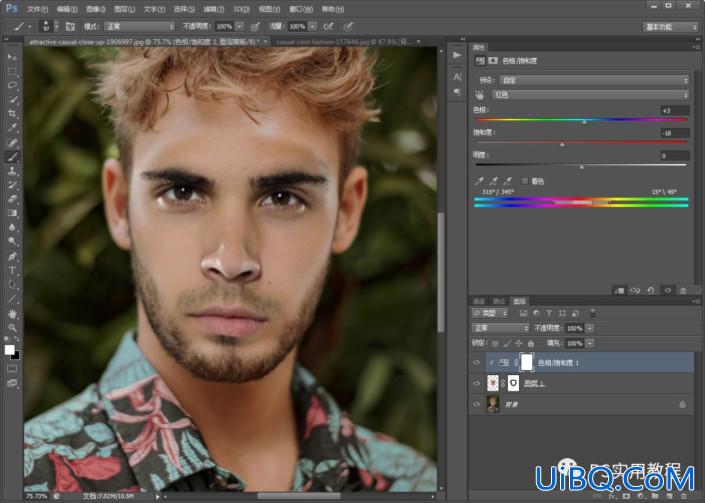Click the vertical scrollbar of the canvas
Screen dimensions: 705x503
coord(441,272)
